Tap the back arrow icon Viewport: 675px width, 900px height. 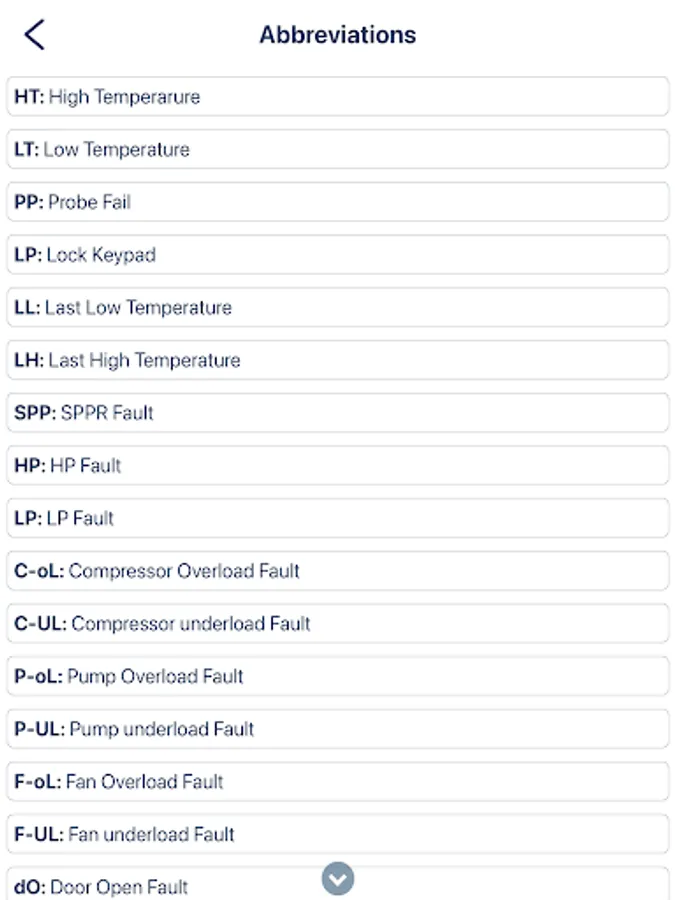pyautogui.click(x=35, y=34)
